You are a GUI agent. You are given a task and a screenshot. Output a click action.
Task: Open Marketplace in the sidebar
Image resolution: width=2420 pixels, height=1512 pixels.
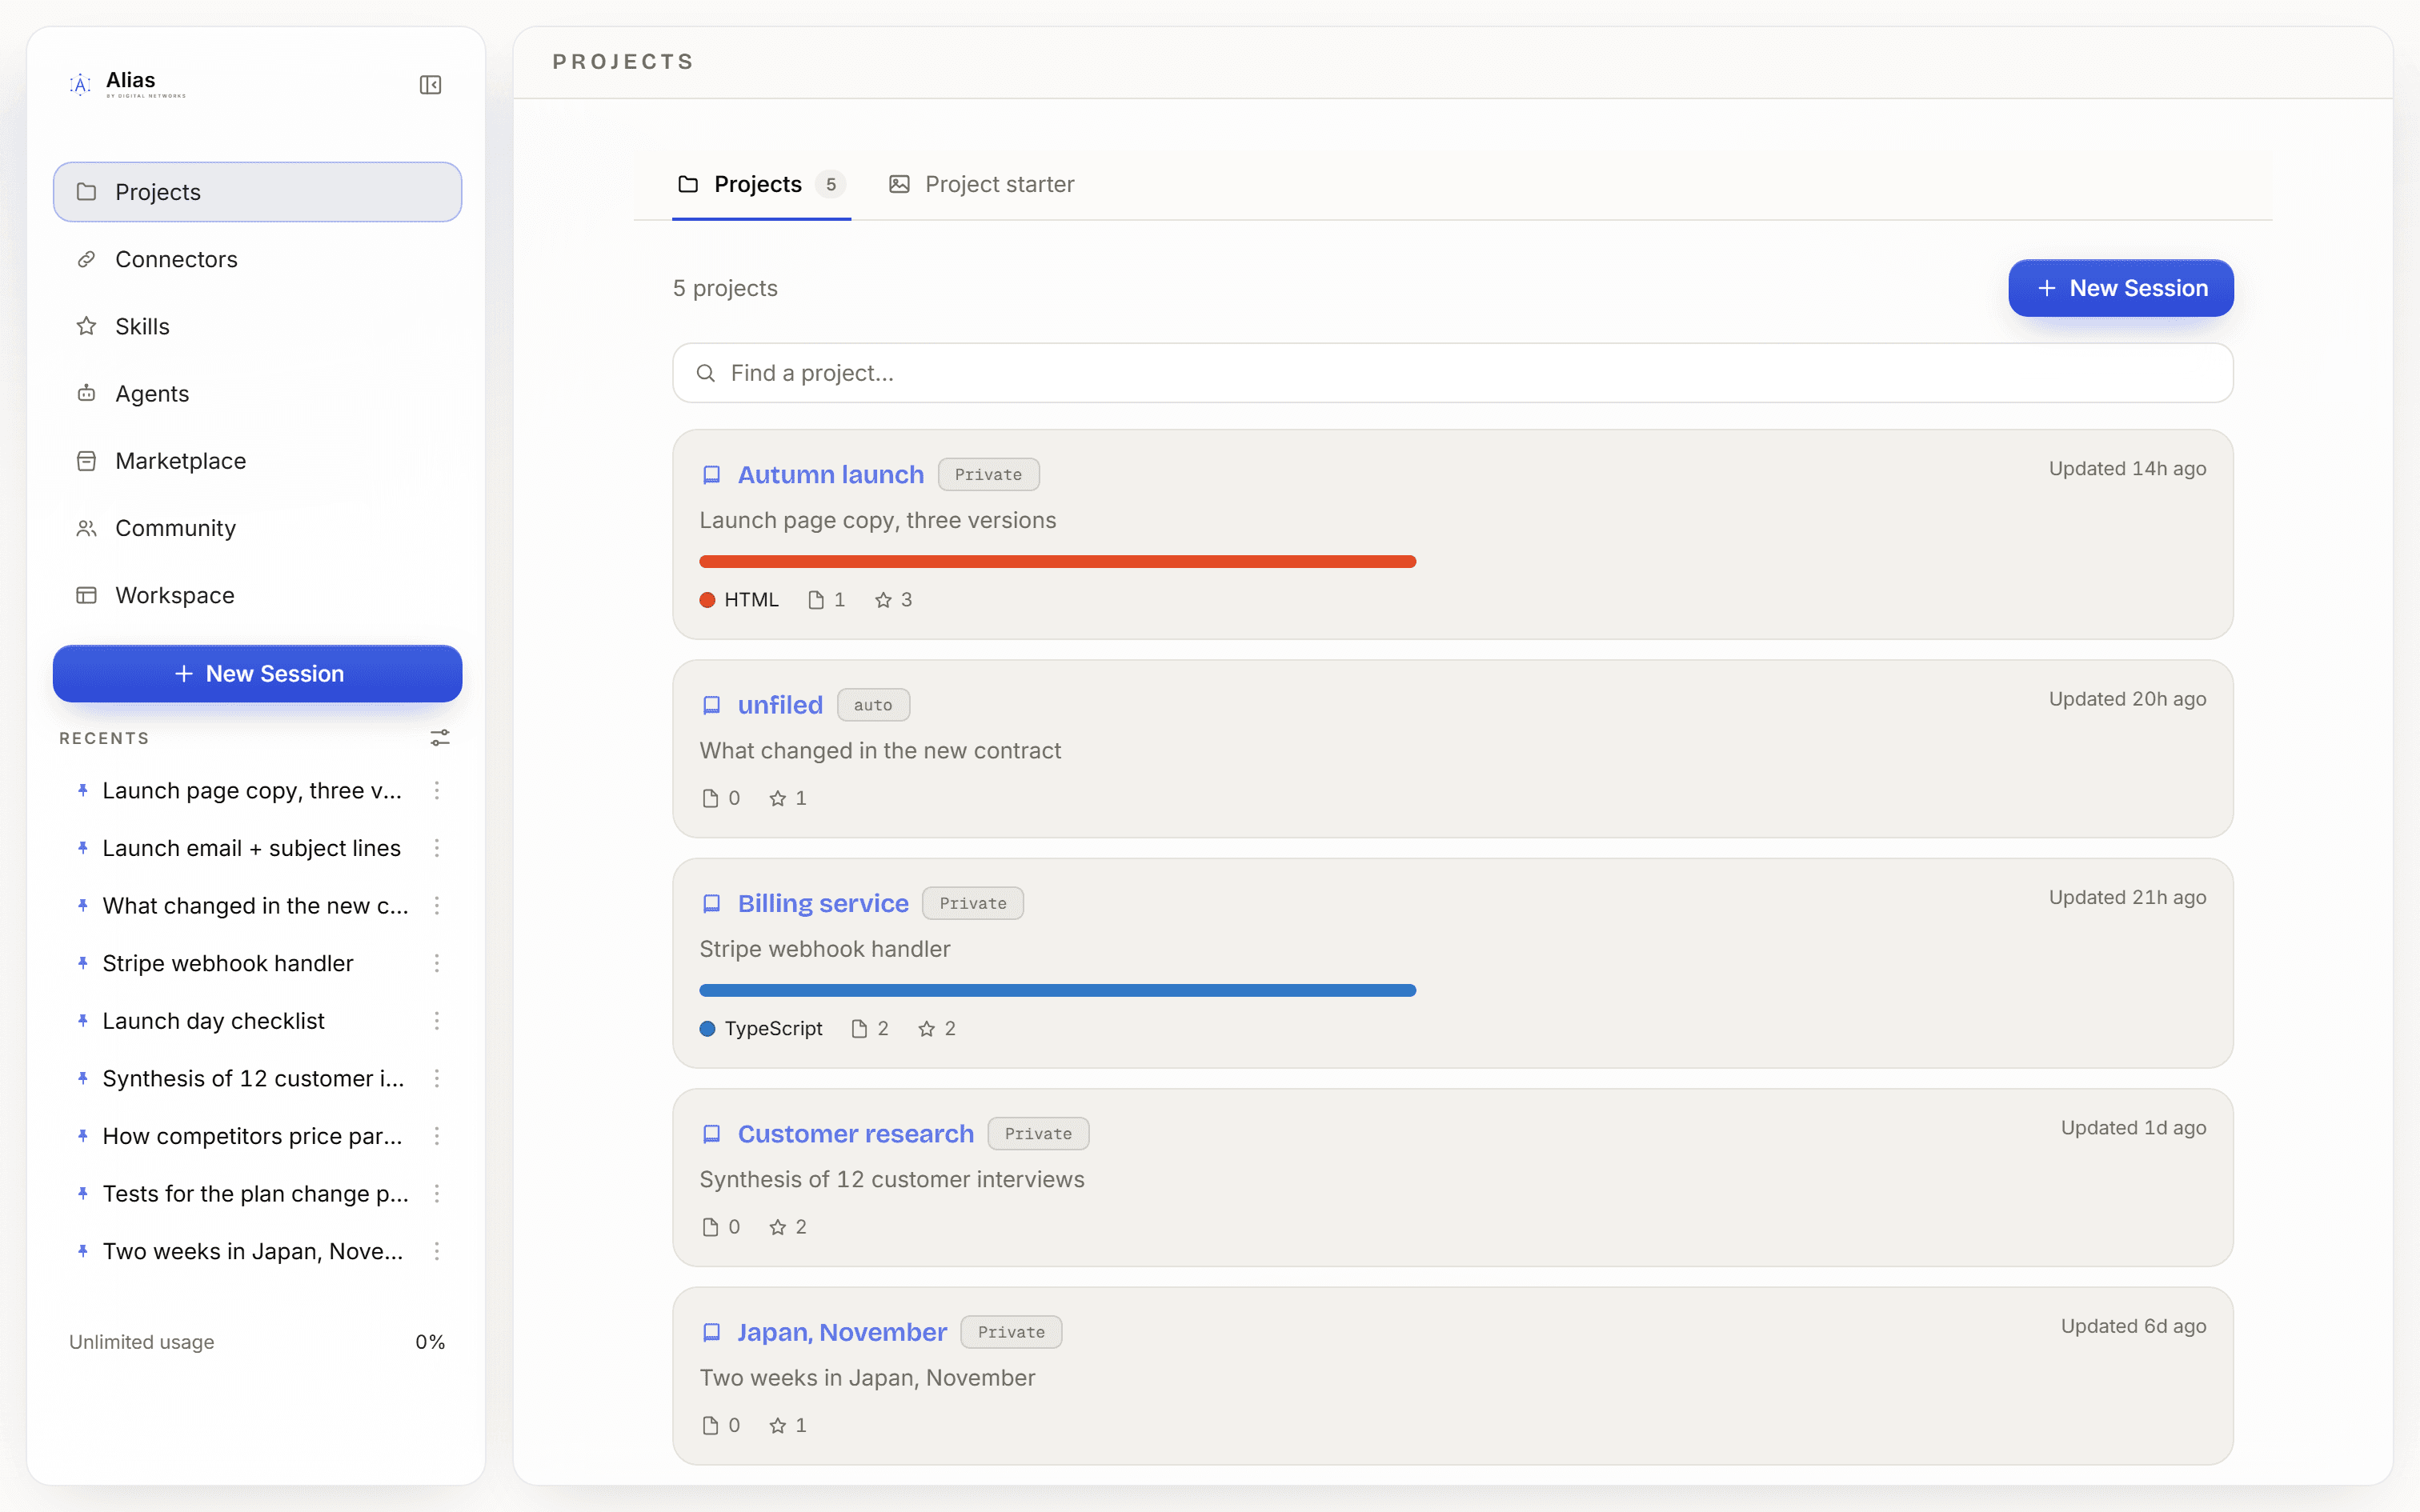click(x=257, y=461)
